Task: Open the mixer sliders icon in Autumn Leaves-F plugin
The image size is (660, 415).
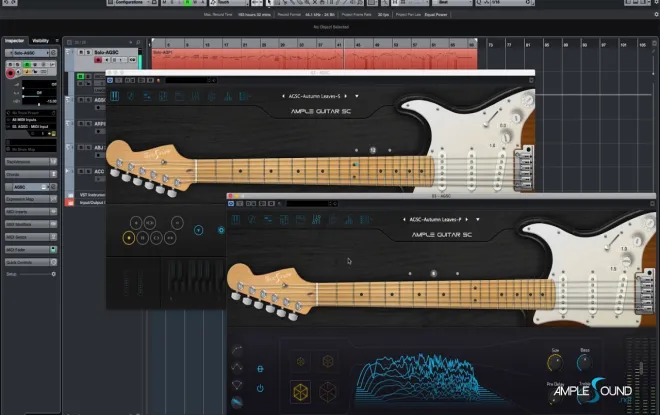Action: (316, 219)
